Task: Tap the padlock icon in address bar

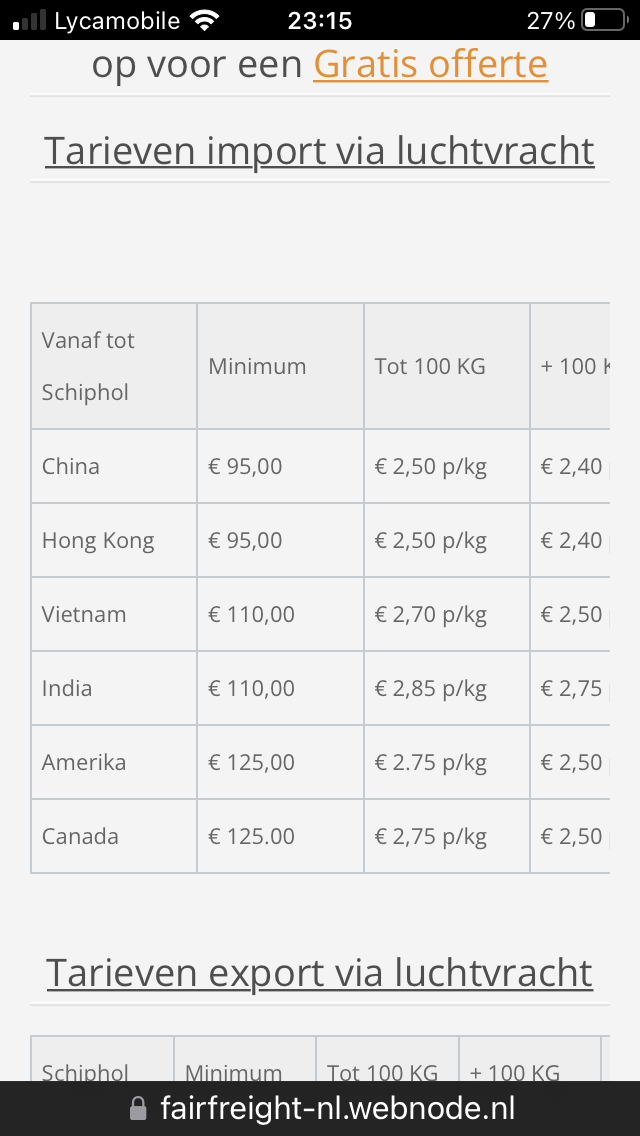Action: 138,1109
